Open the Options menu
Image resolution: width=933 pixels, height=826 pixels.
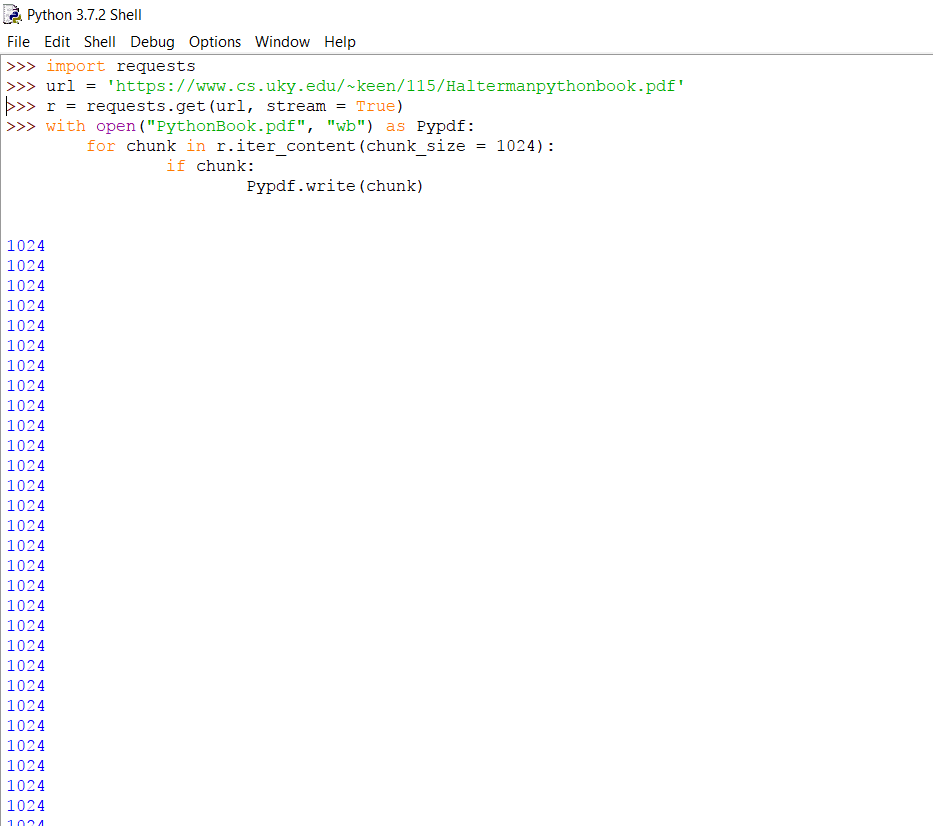click(x=214, y=42)
